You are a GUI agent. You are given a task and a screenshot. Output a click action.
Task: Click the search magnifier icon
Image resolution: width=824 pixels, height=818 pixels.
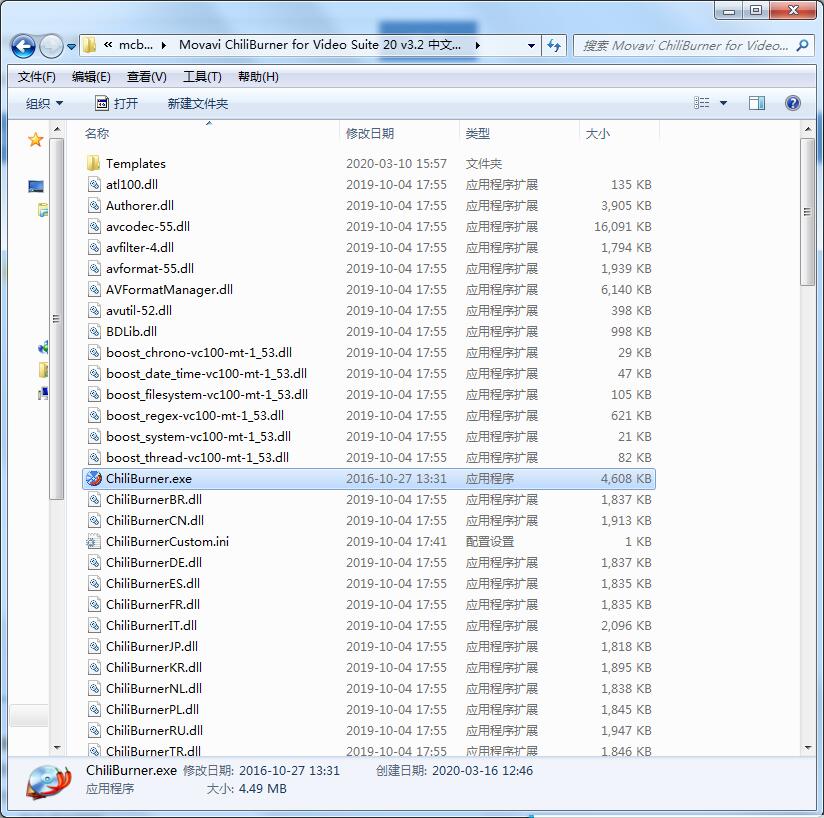coord(803,45)
